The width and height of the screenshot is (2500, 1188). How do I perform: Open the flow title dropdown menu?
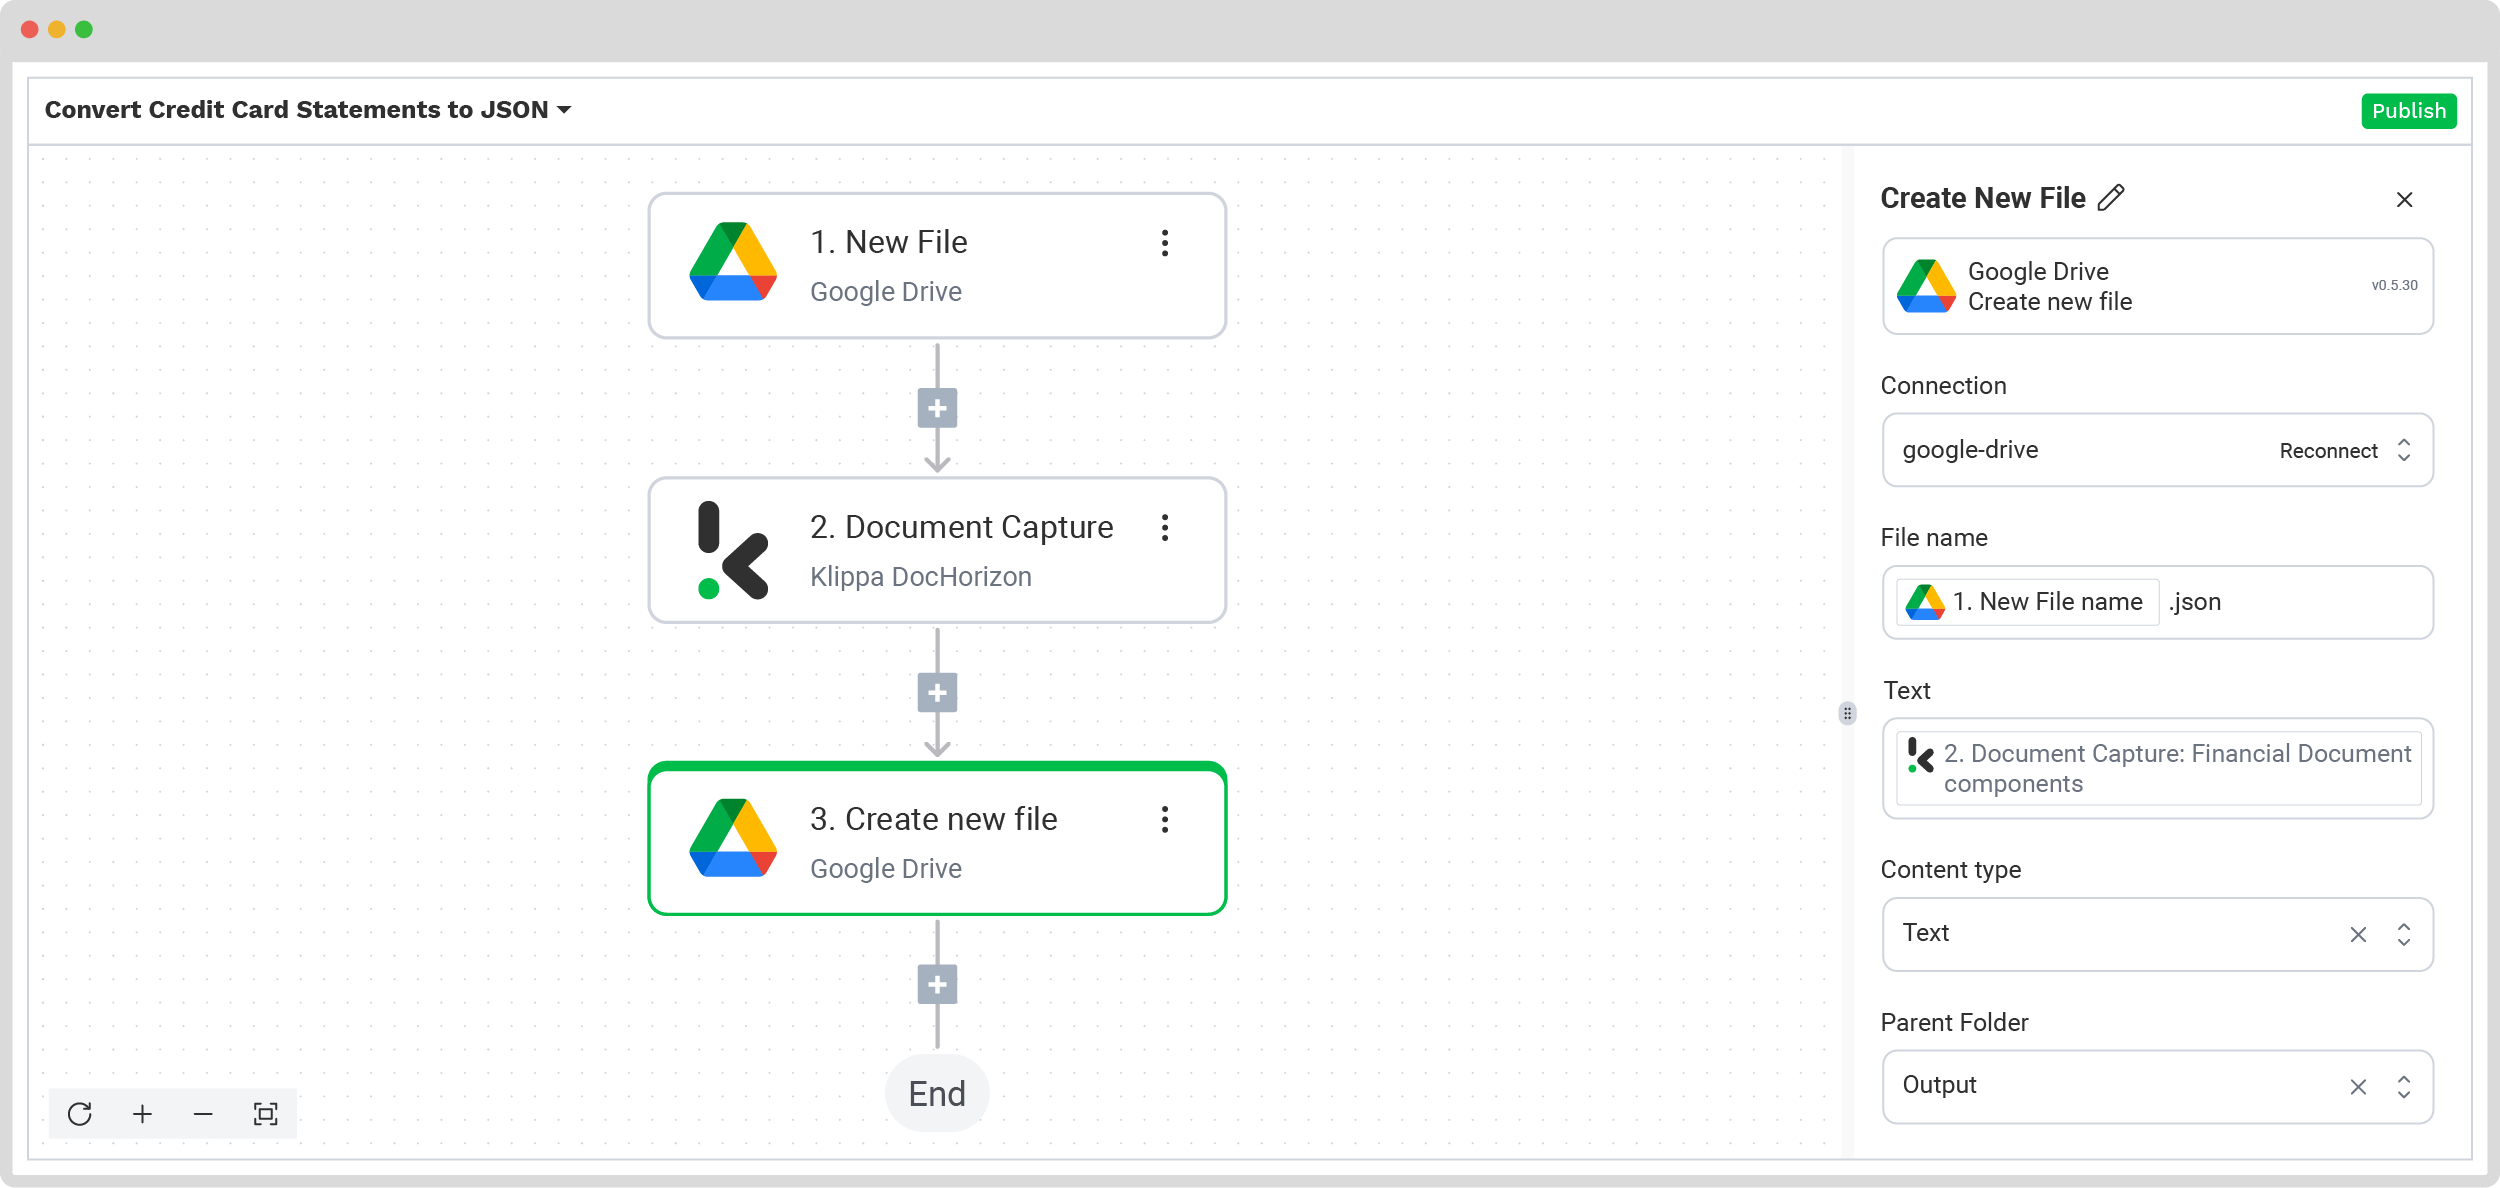[x=564, y=110]
